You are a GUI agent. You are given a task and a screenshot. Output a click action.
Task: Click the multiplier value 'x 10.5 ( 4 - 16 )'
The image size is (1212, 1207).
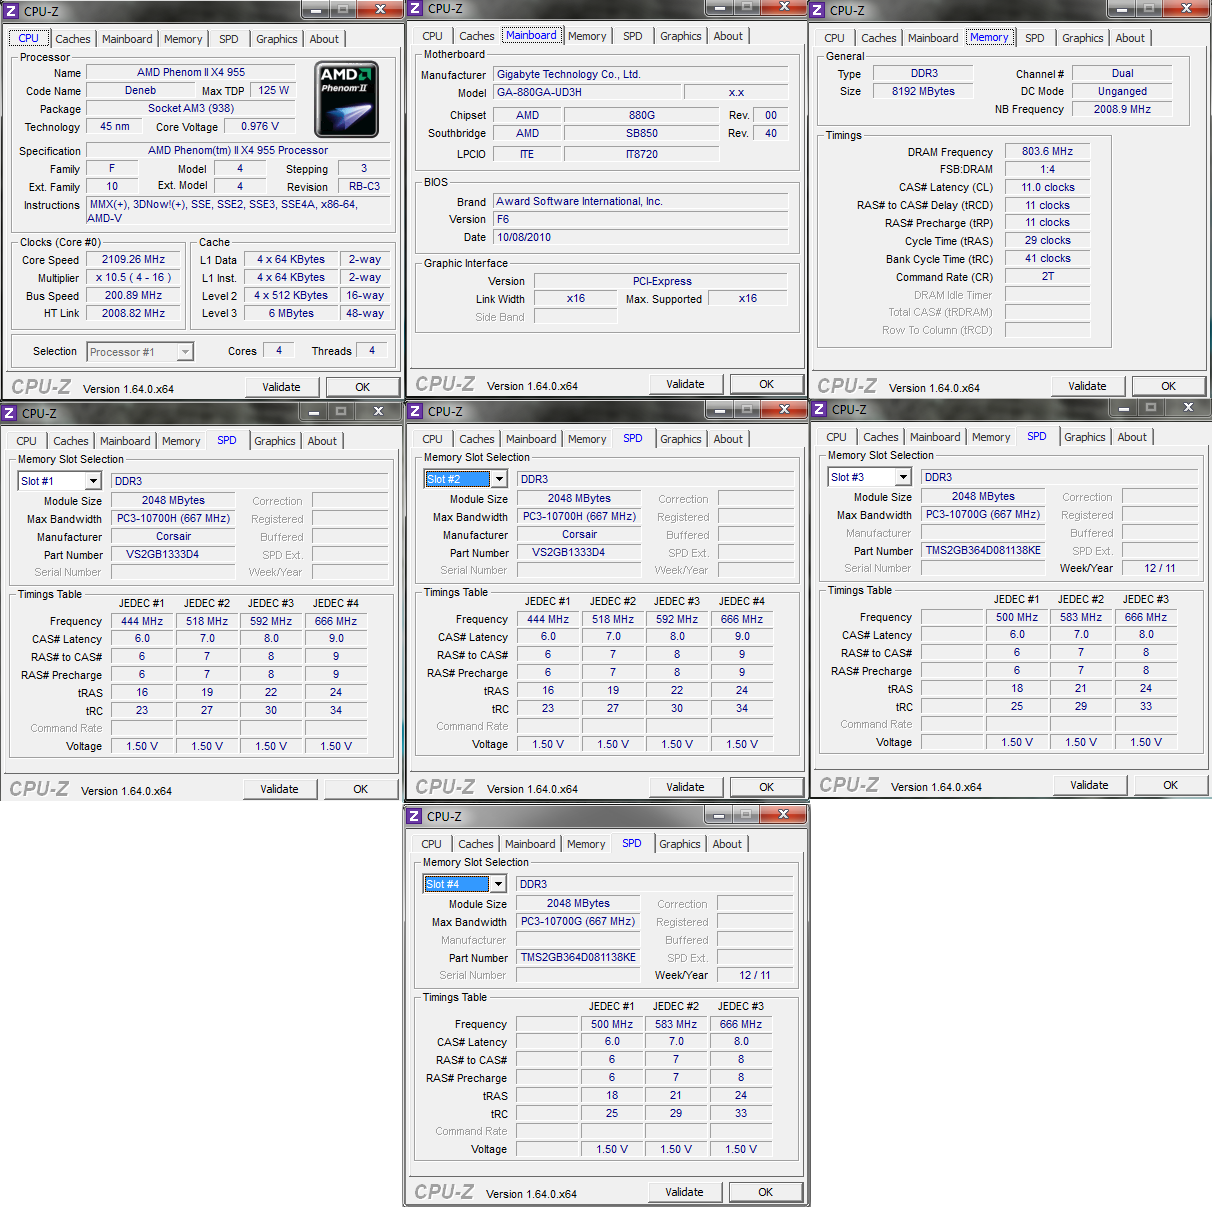coord(134,277)
